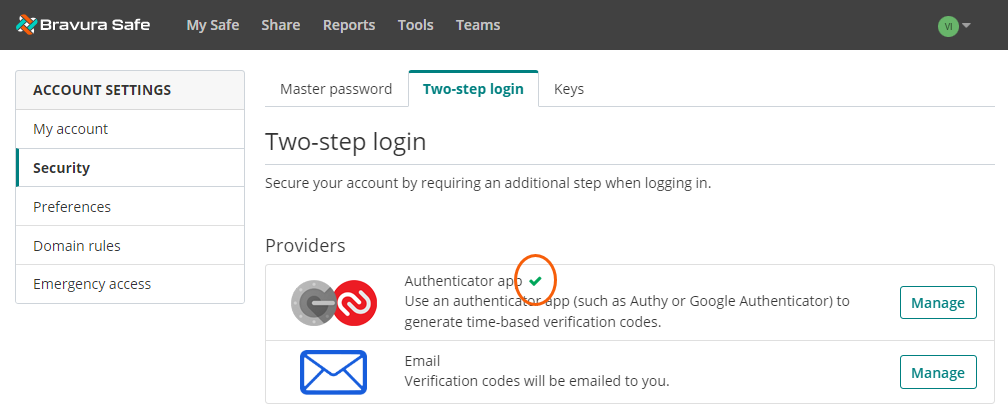
Task: Click 'Verification codes will be emailed' text
Action: point(537,381)
